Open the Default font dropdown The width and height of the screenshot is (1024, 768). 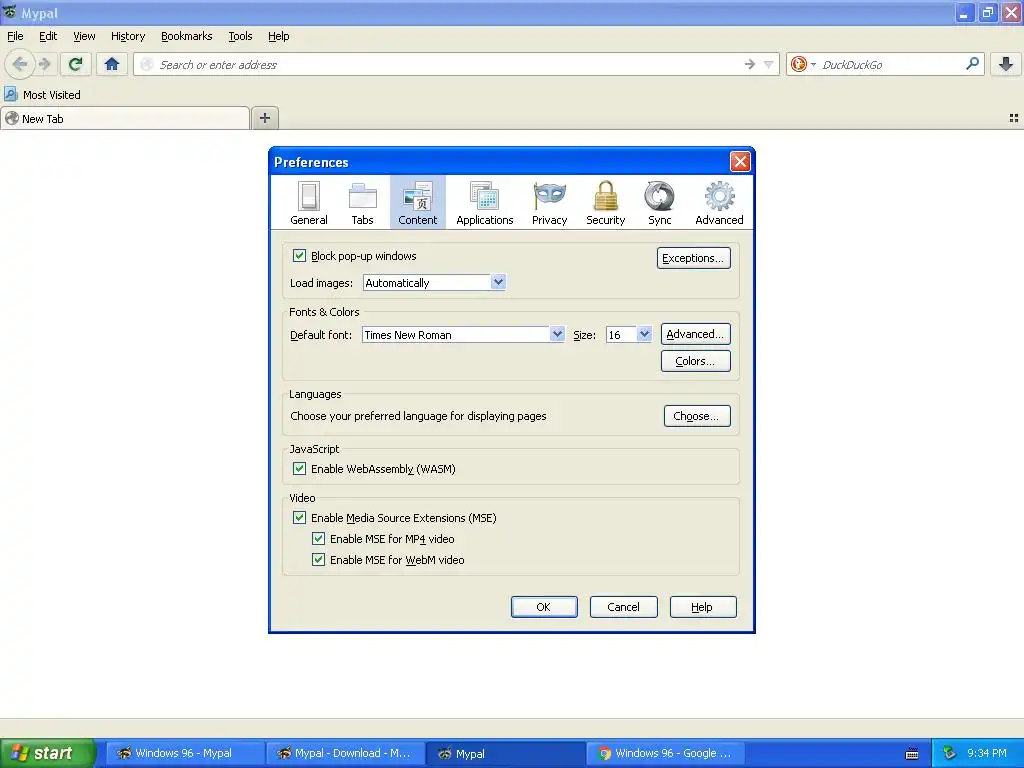(x=463, y=334)
